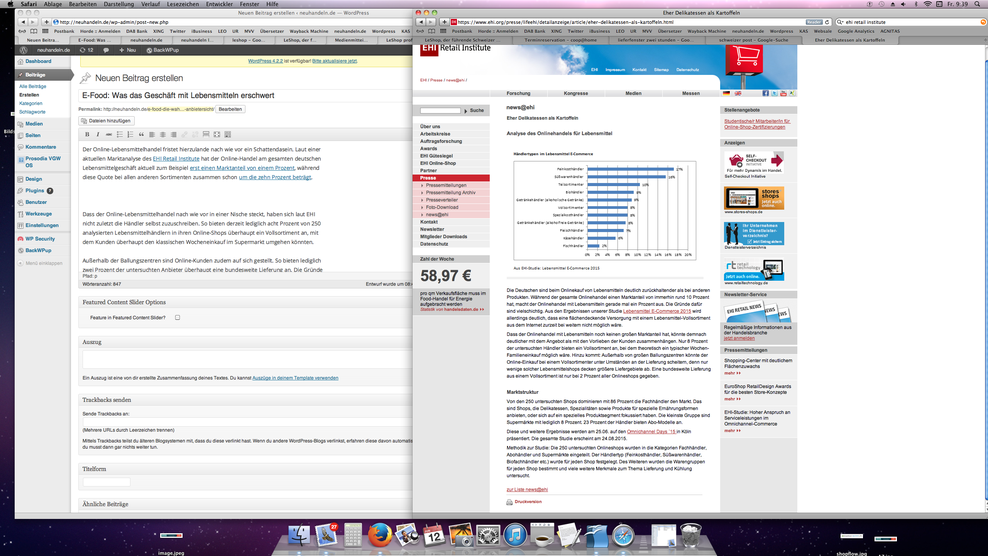Show the kitchen sink toolbar row
The width and height of the screenshot is (988, 556).
[227, 134]
